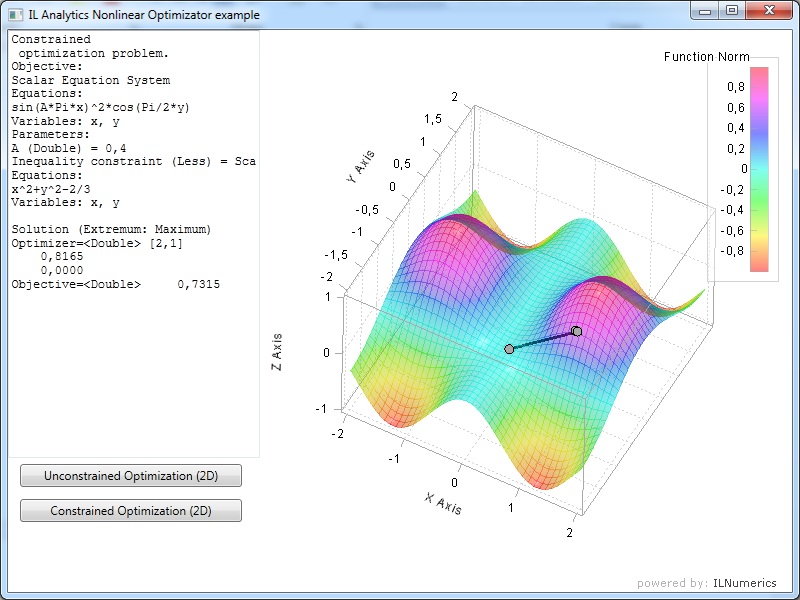Maximize the IL Analytics window
This screenshot has width=800, height=600.
click(x=732, y=11)
